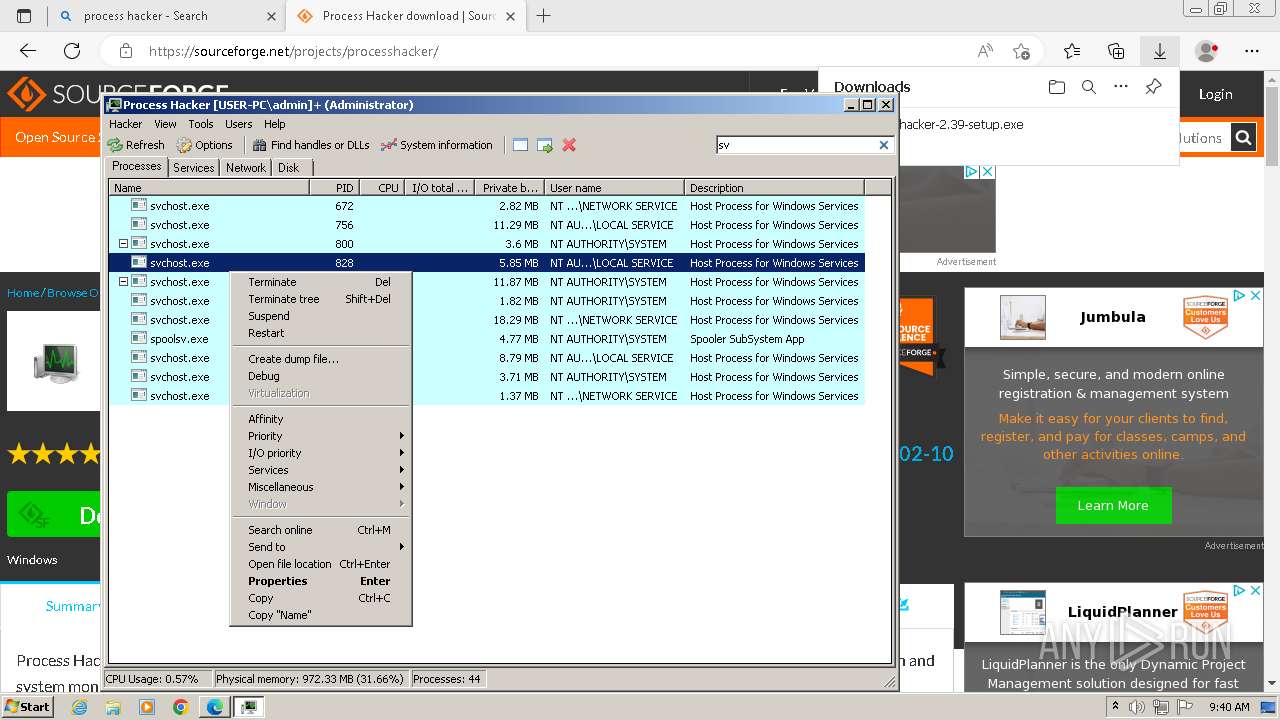
Task: Switch to the Network tab
Action: coord(246,168)
